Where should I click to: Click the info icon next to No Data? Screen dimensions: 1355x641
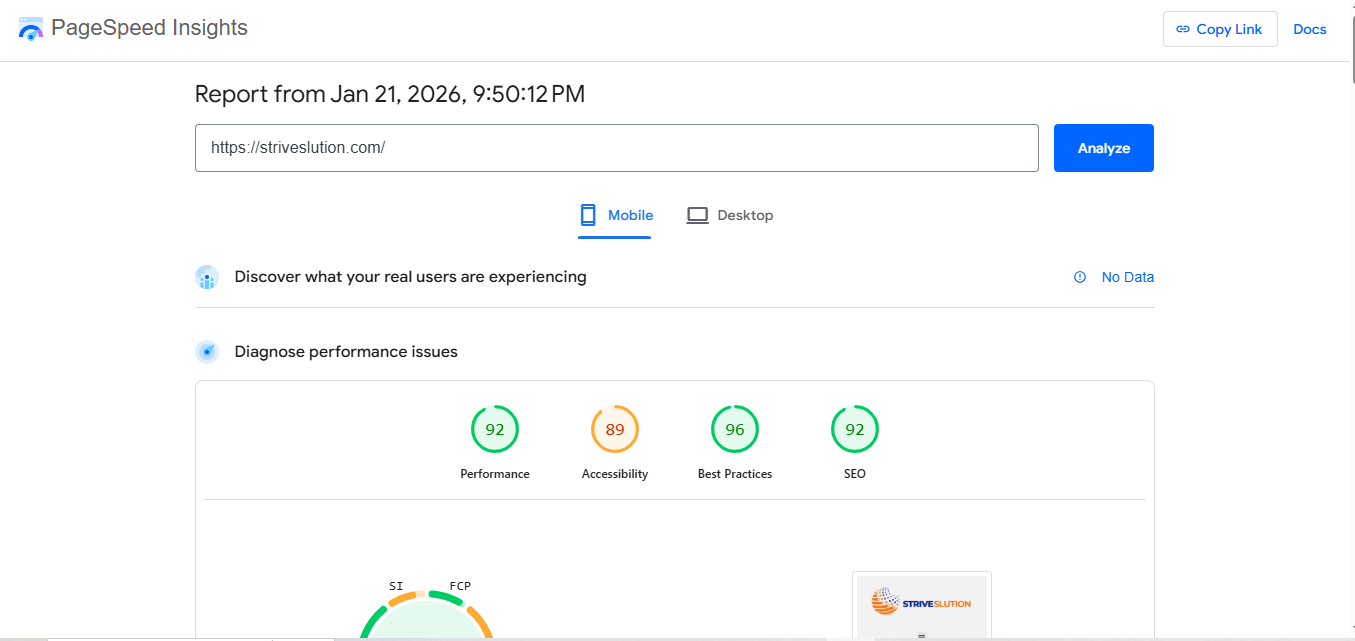(1078, 277)
